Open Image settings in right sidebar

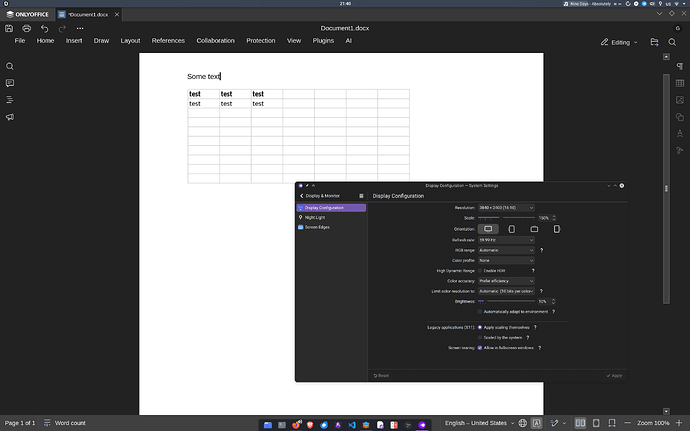tap(680, 100)
